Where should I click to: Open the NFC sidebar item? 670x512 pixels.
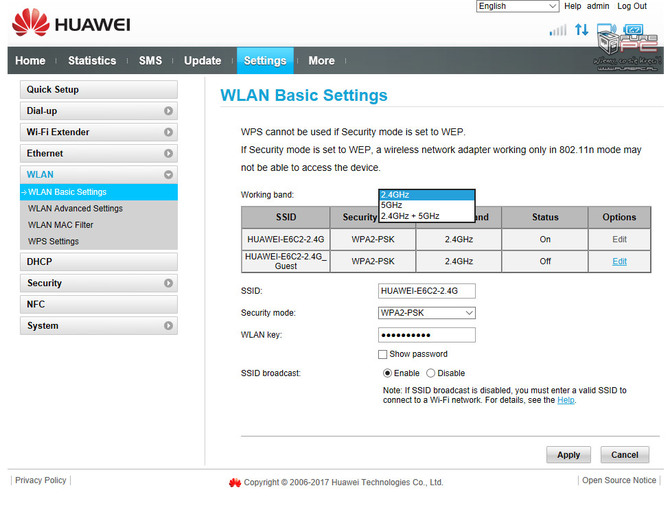(x=99, y=304)
